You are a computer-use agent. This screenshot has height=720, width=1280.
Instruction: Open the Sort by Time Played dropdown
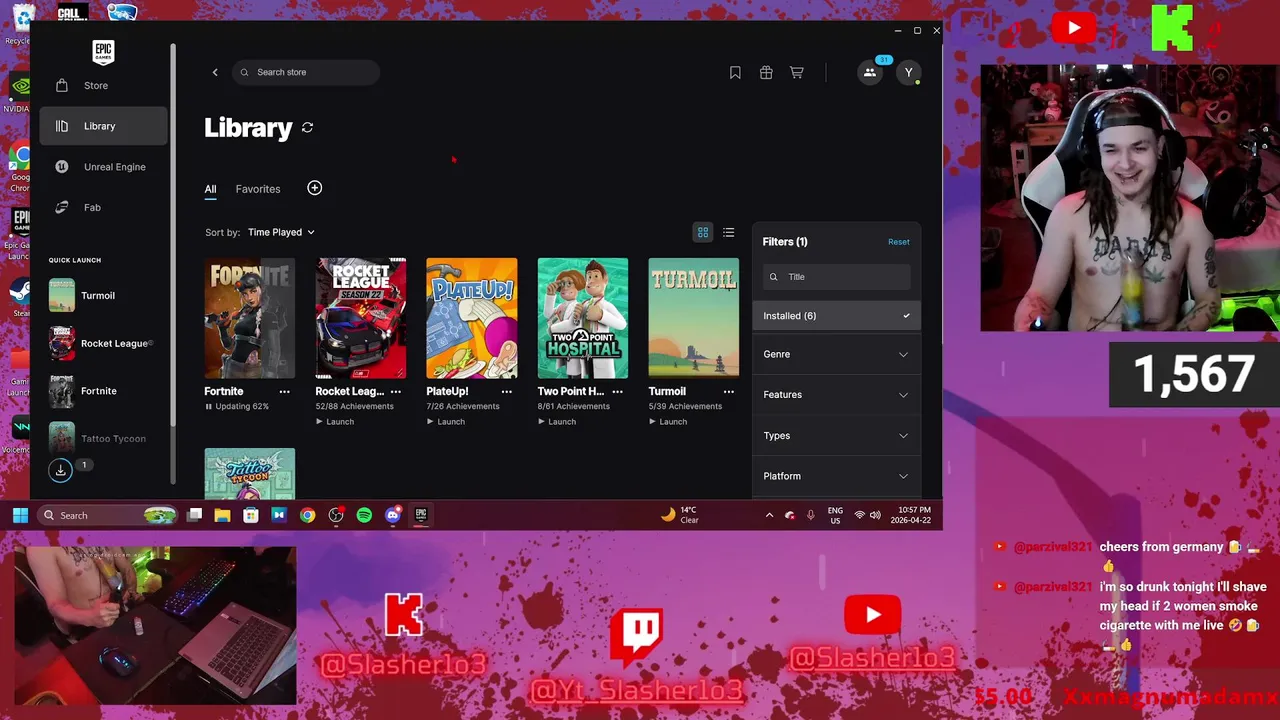click(281, 232)
